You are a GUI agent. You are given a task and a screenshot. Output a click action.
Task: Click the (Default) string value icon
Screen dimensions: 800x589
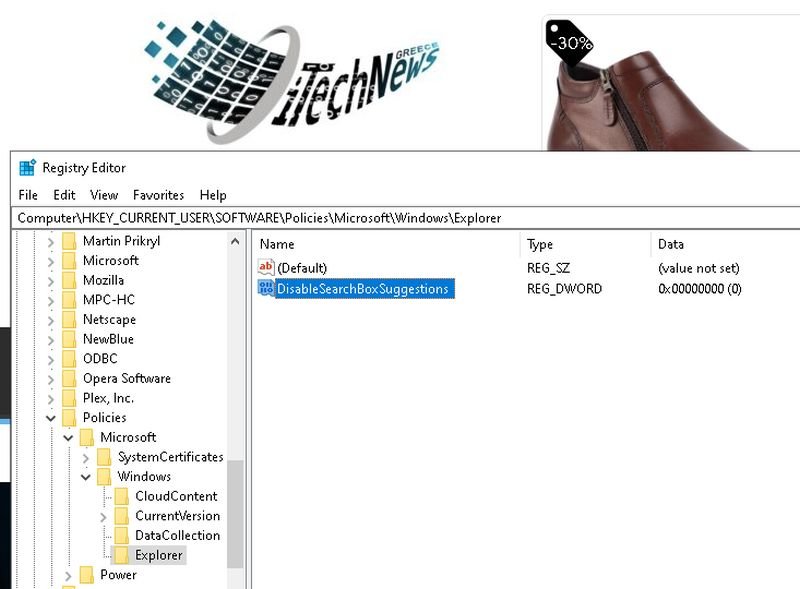click(266, 268)
